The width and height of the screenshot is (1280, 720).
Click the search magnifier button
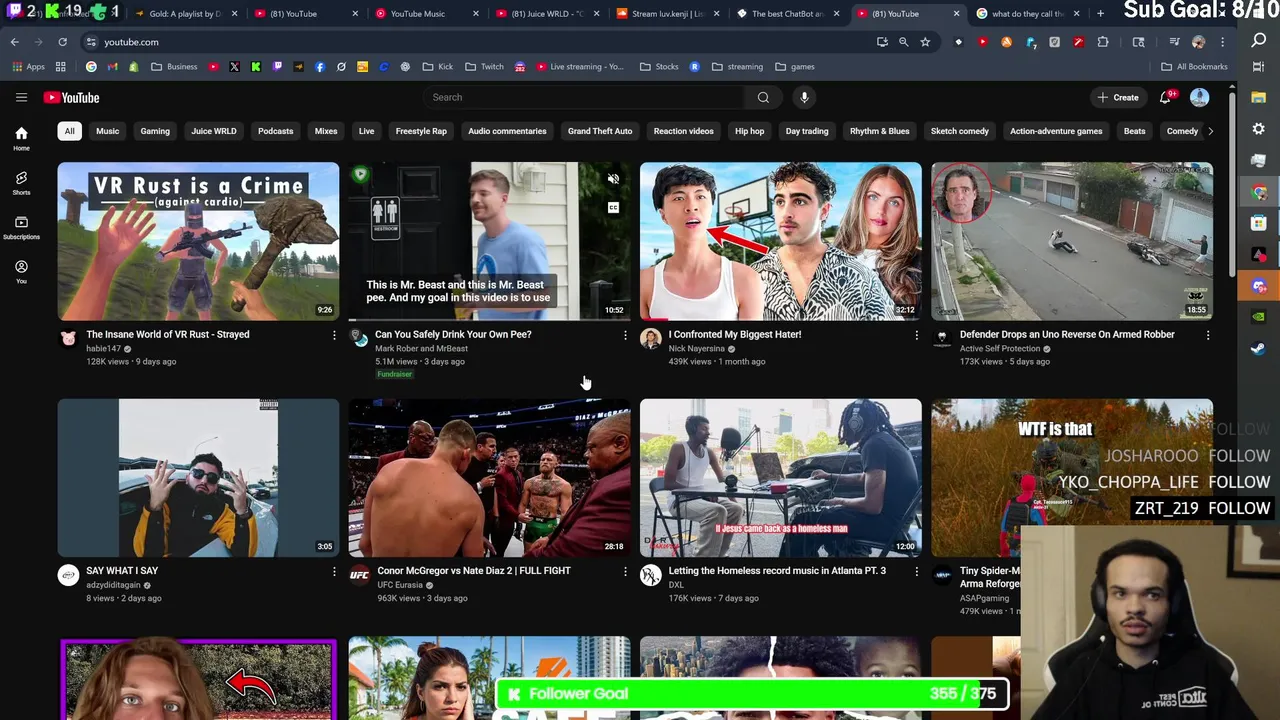[x=763, y=97]
